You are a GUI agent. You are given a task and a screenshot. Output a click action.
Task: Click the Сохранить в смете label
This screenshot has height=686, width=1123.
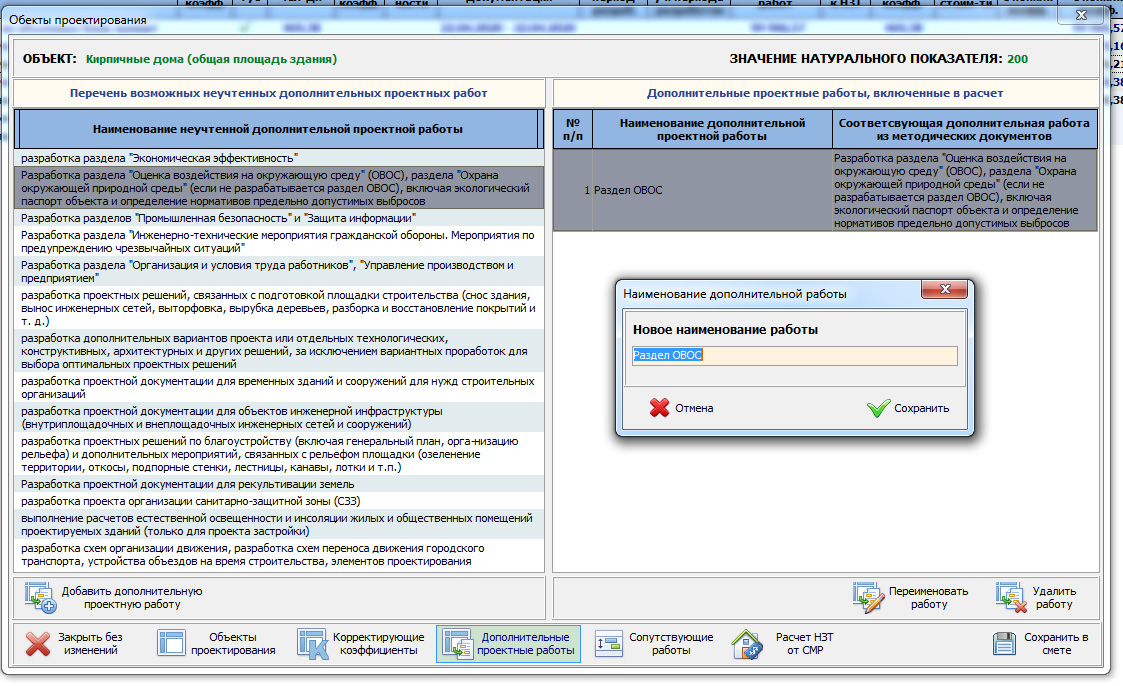[1056, 644]
